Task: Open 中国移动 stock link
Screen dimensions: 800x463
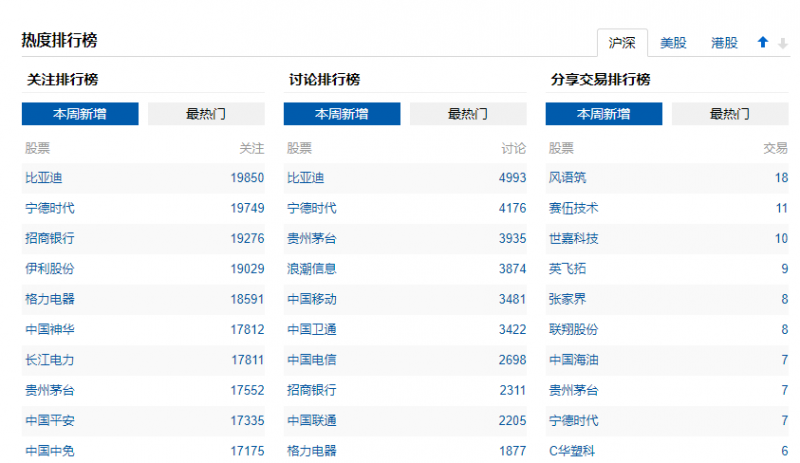Action: click(x=312, y=299)
